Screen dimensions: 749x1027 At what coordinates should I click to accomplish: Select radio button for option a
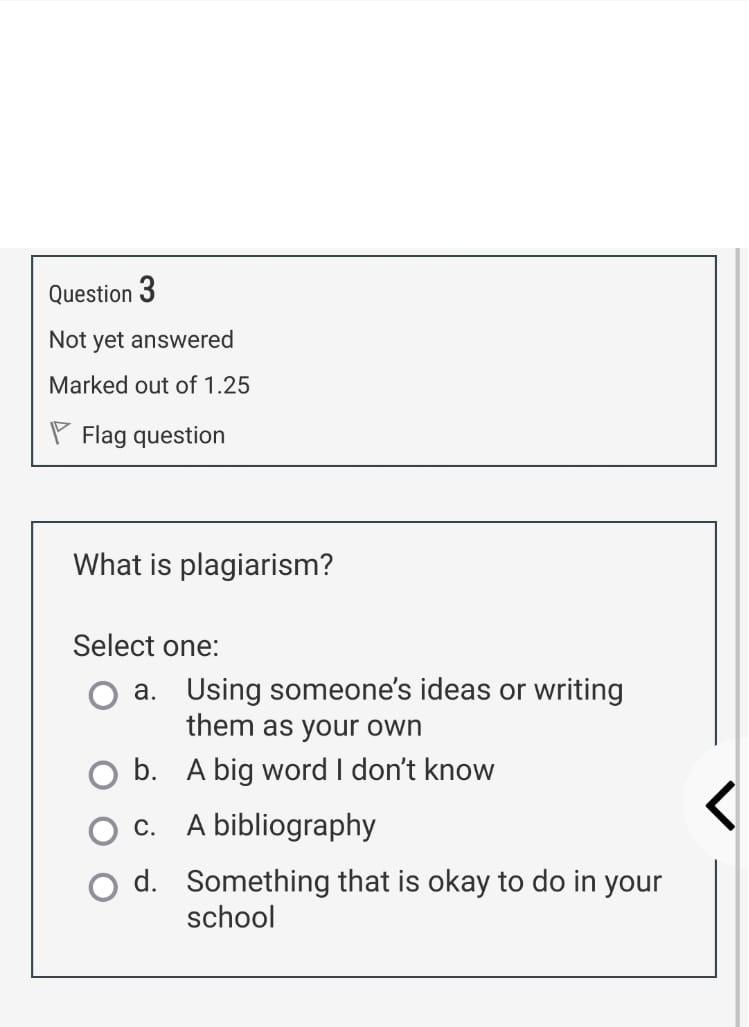[x=103, y=696]
